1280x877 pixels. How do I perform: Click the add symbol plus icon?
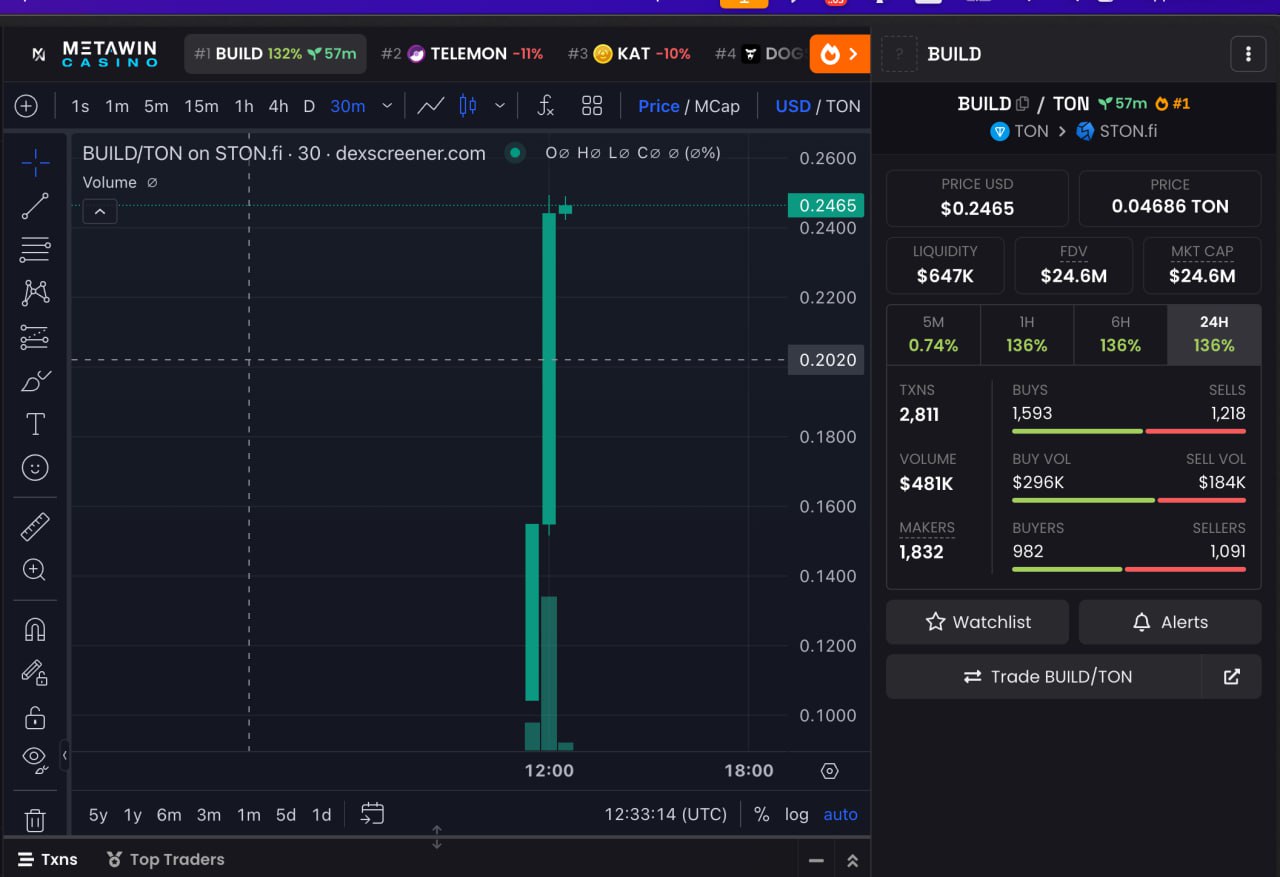(x=26, y=106)
